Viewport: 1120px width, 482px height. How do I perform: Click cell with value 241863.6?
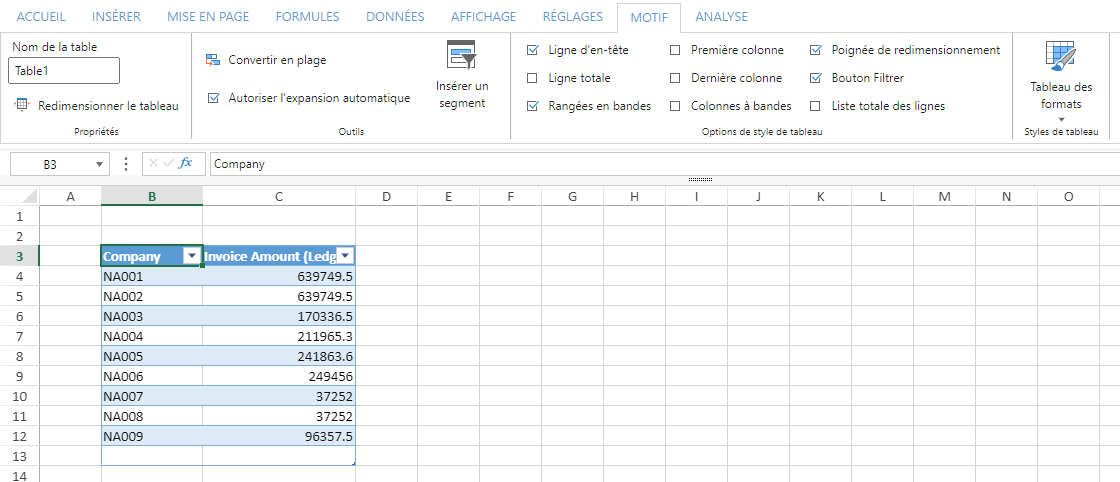pyautogui.click(x=279, y=356)
